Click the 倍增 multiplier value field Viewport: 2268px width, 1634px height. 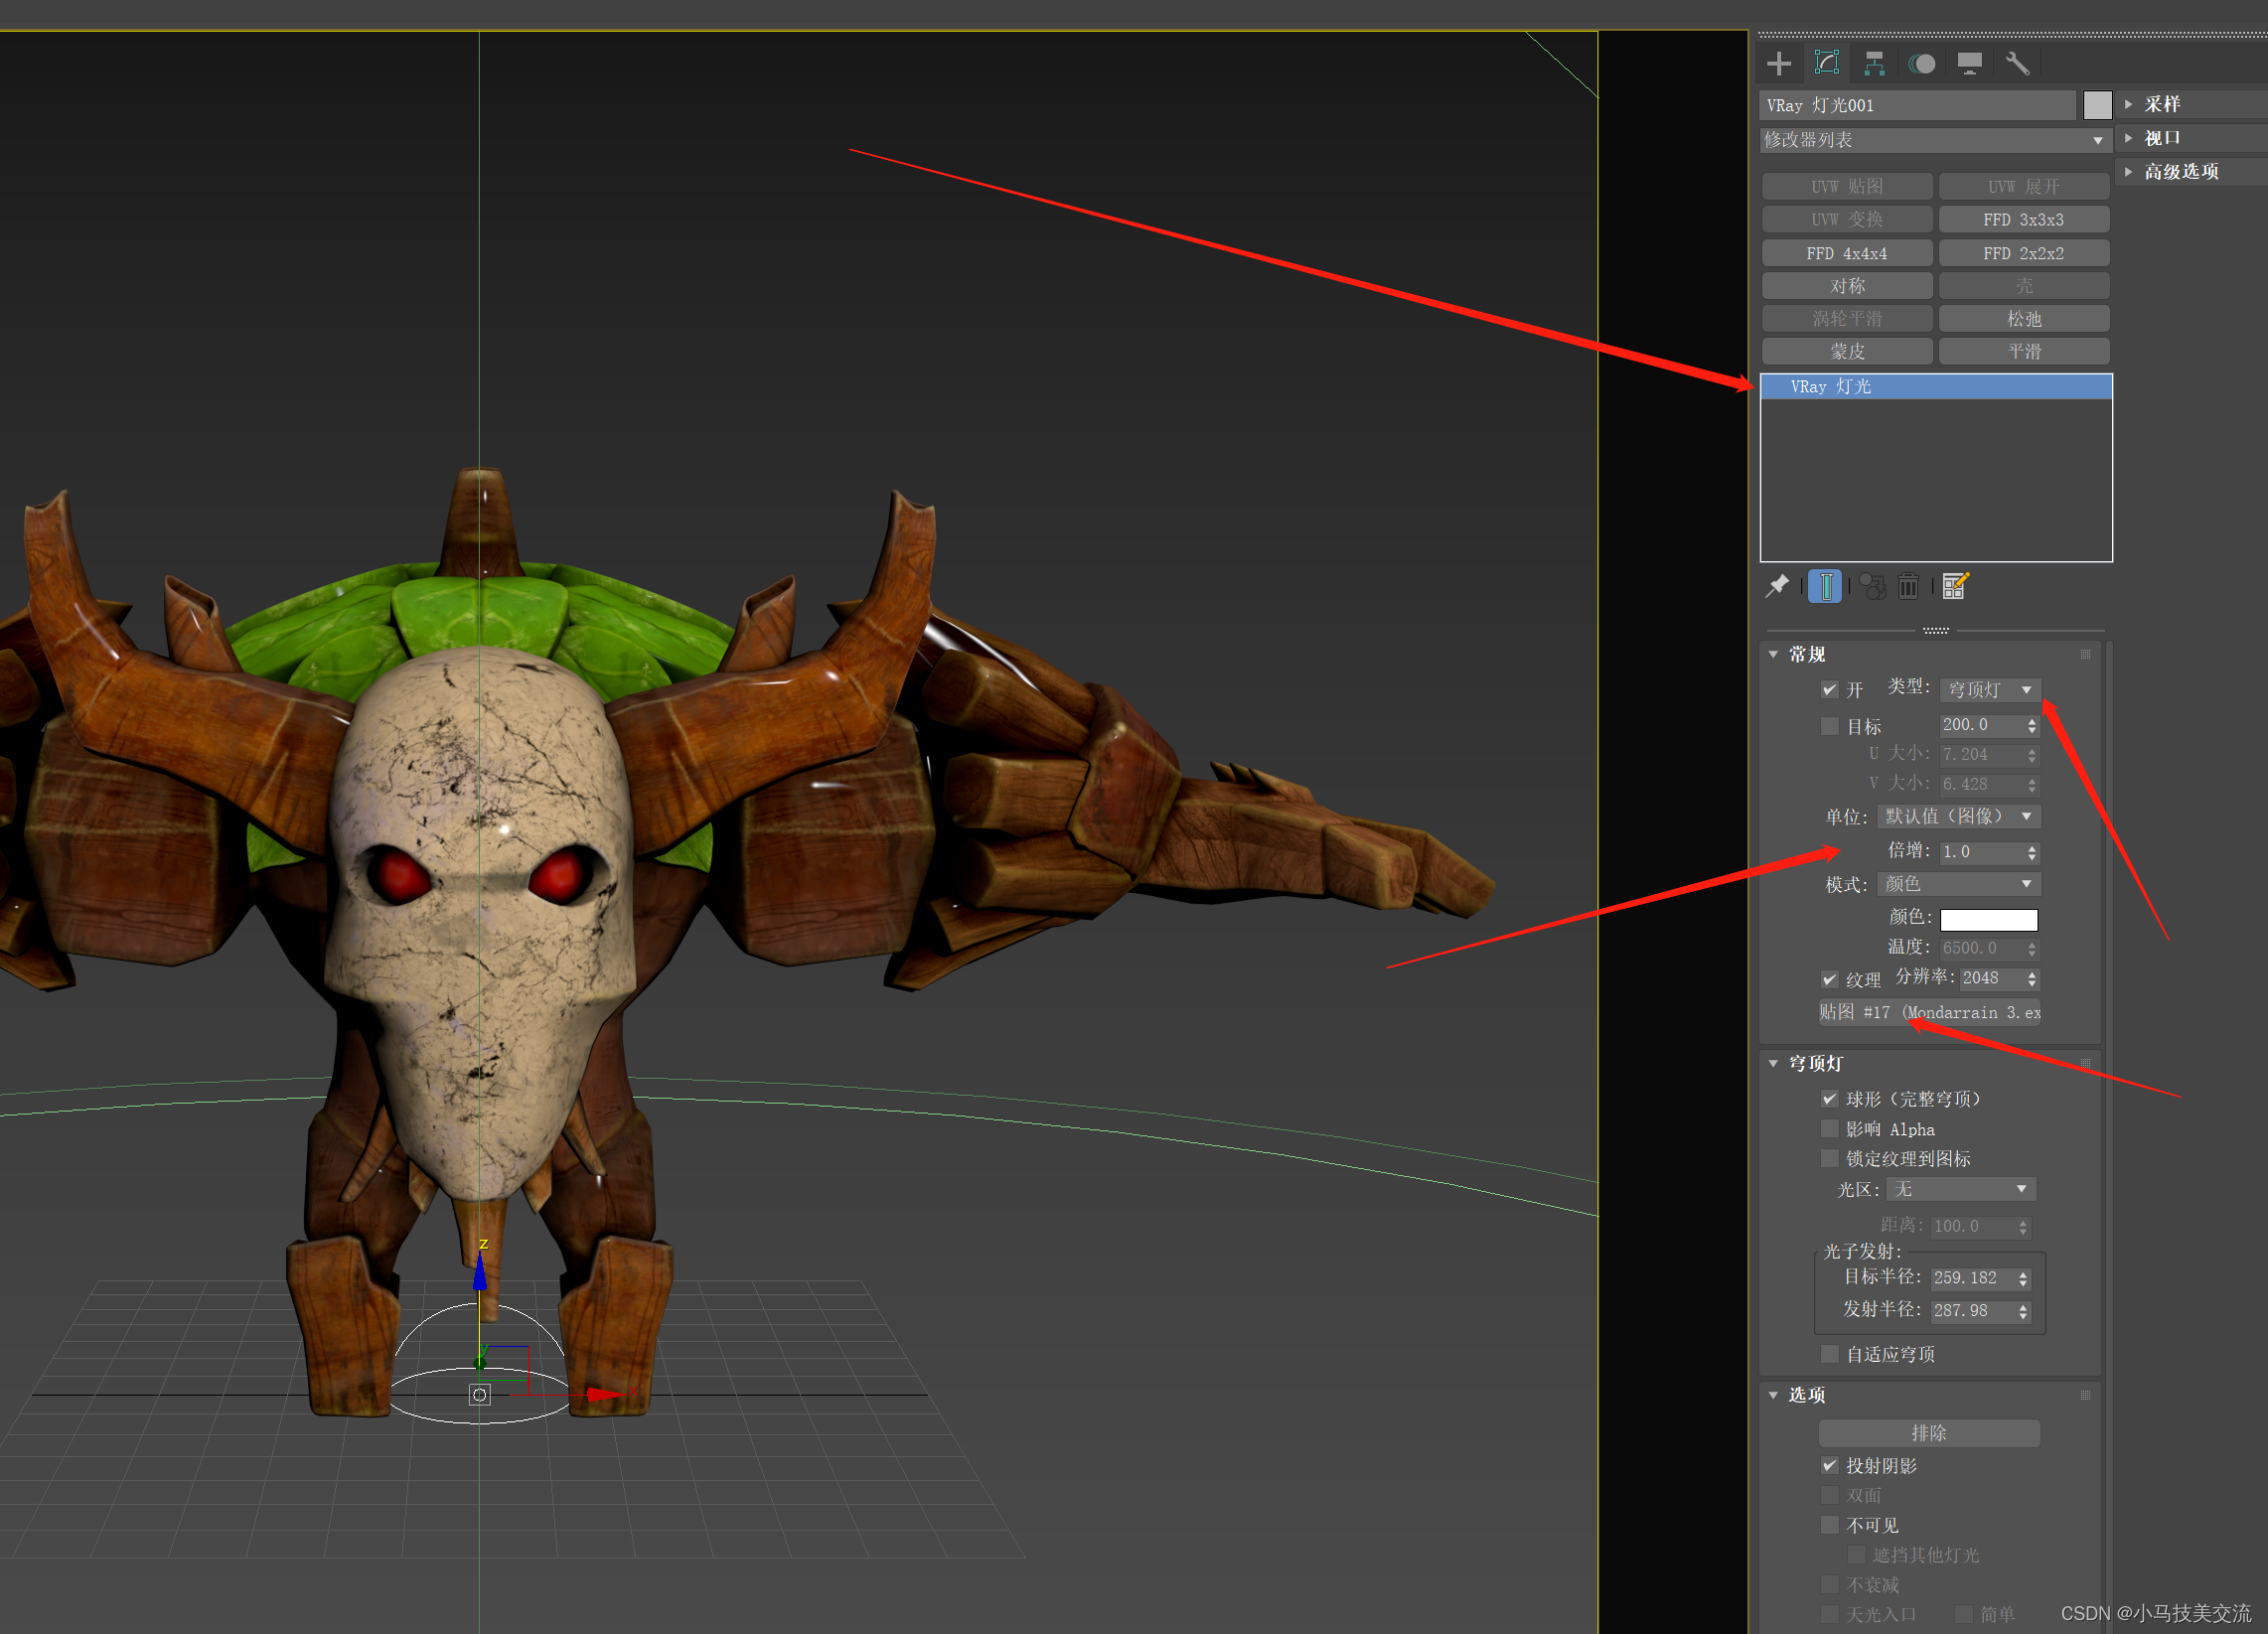pos(1980,852)
